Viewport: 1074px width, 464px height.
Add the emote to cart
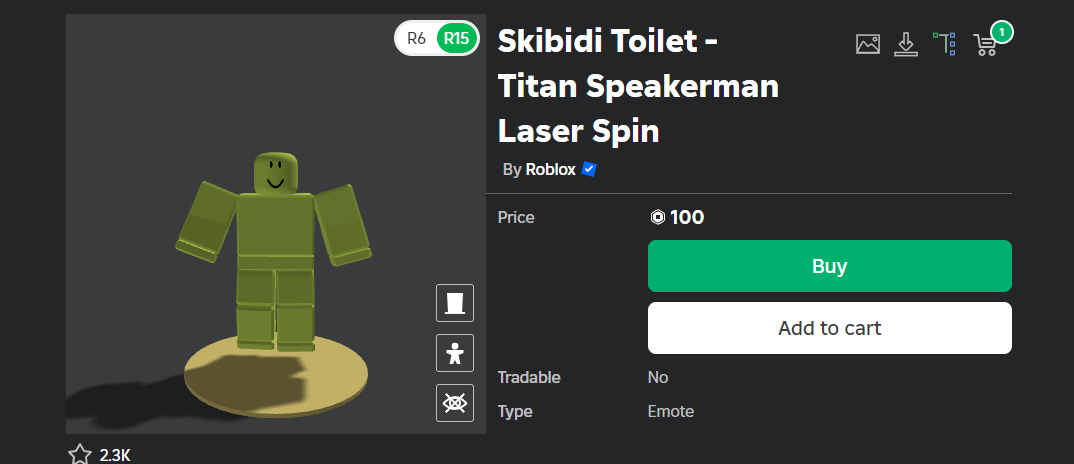829,328
